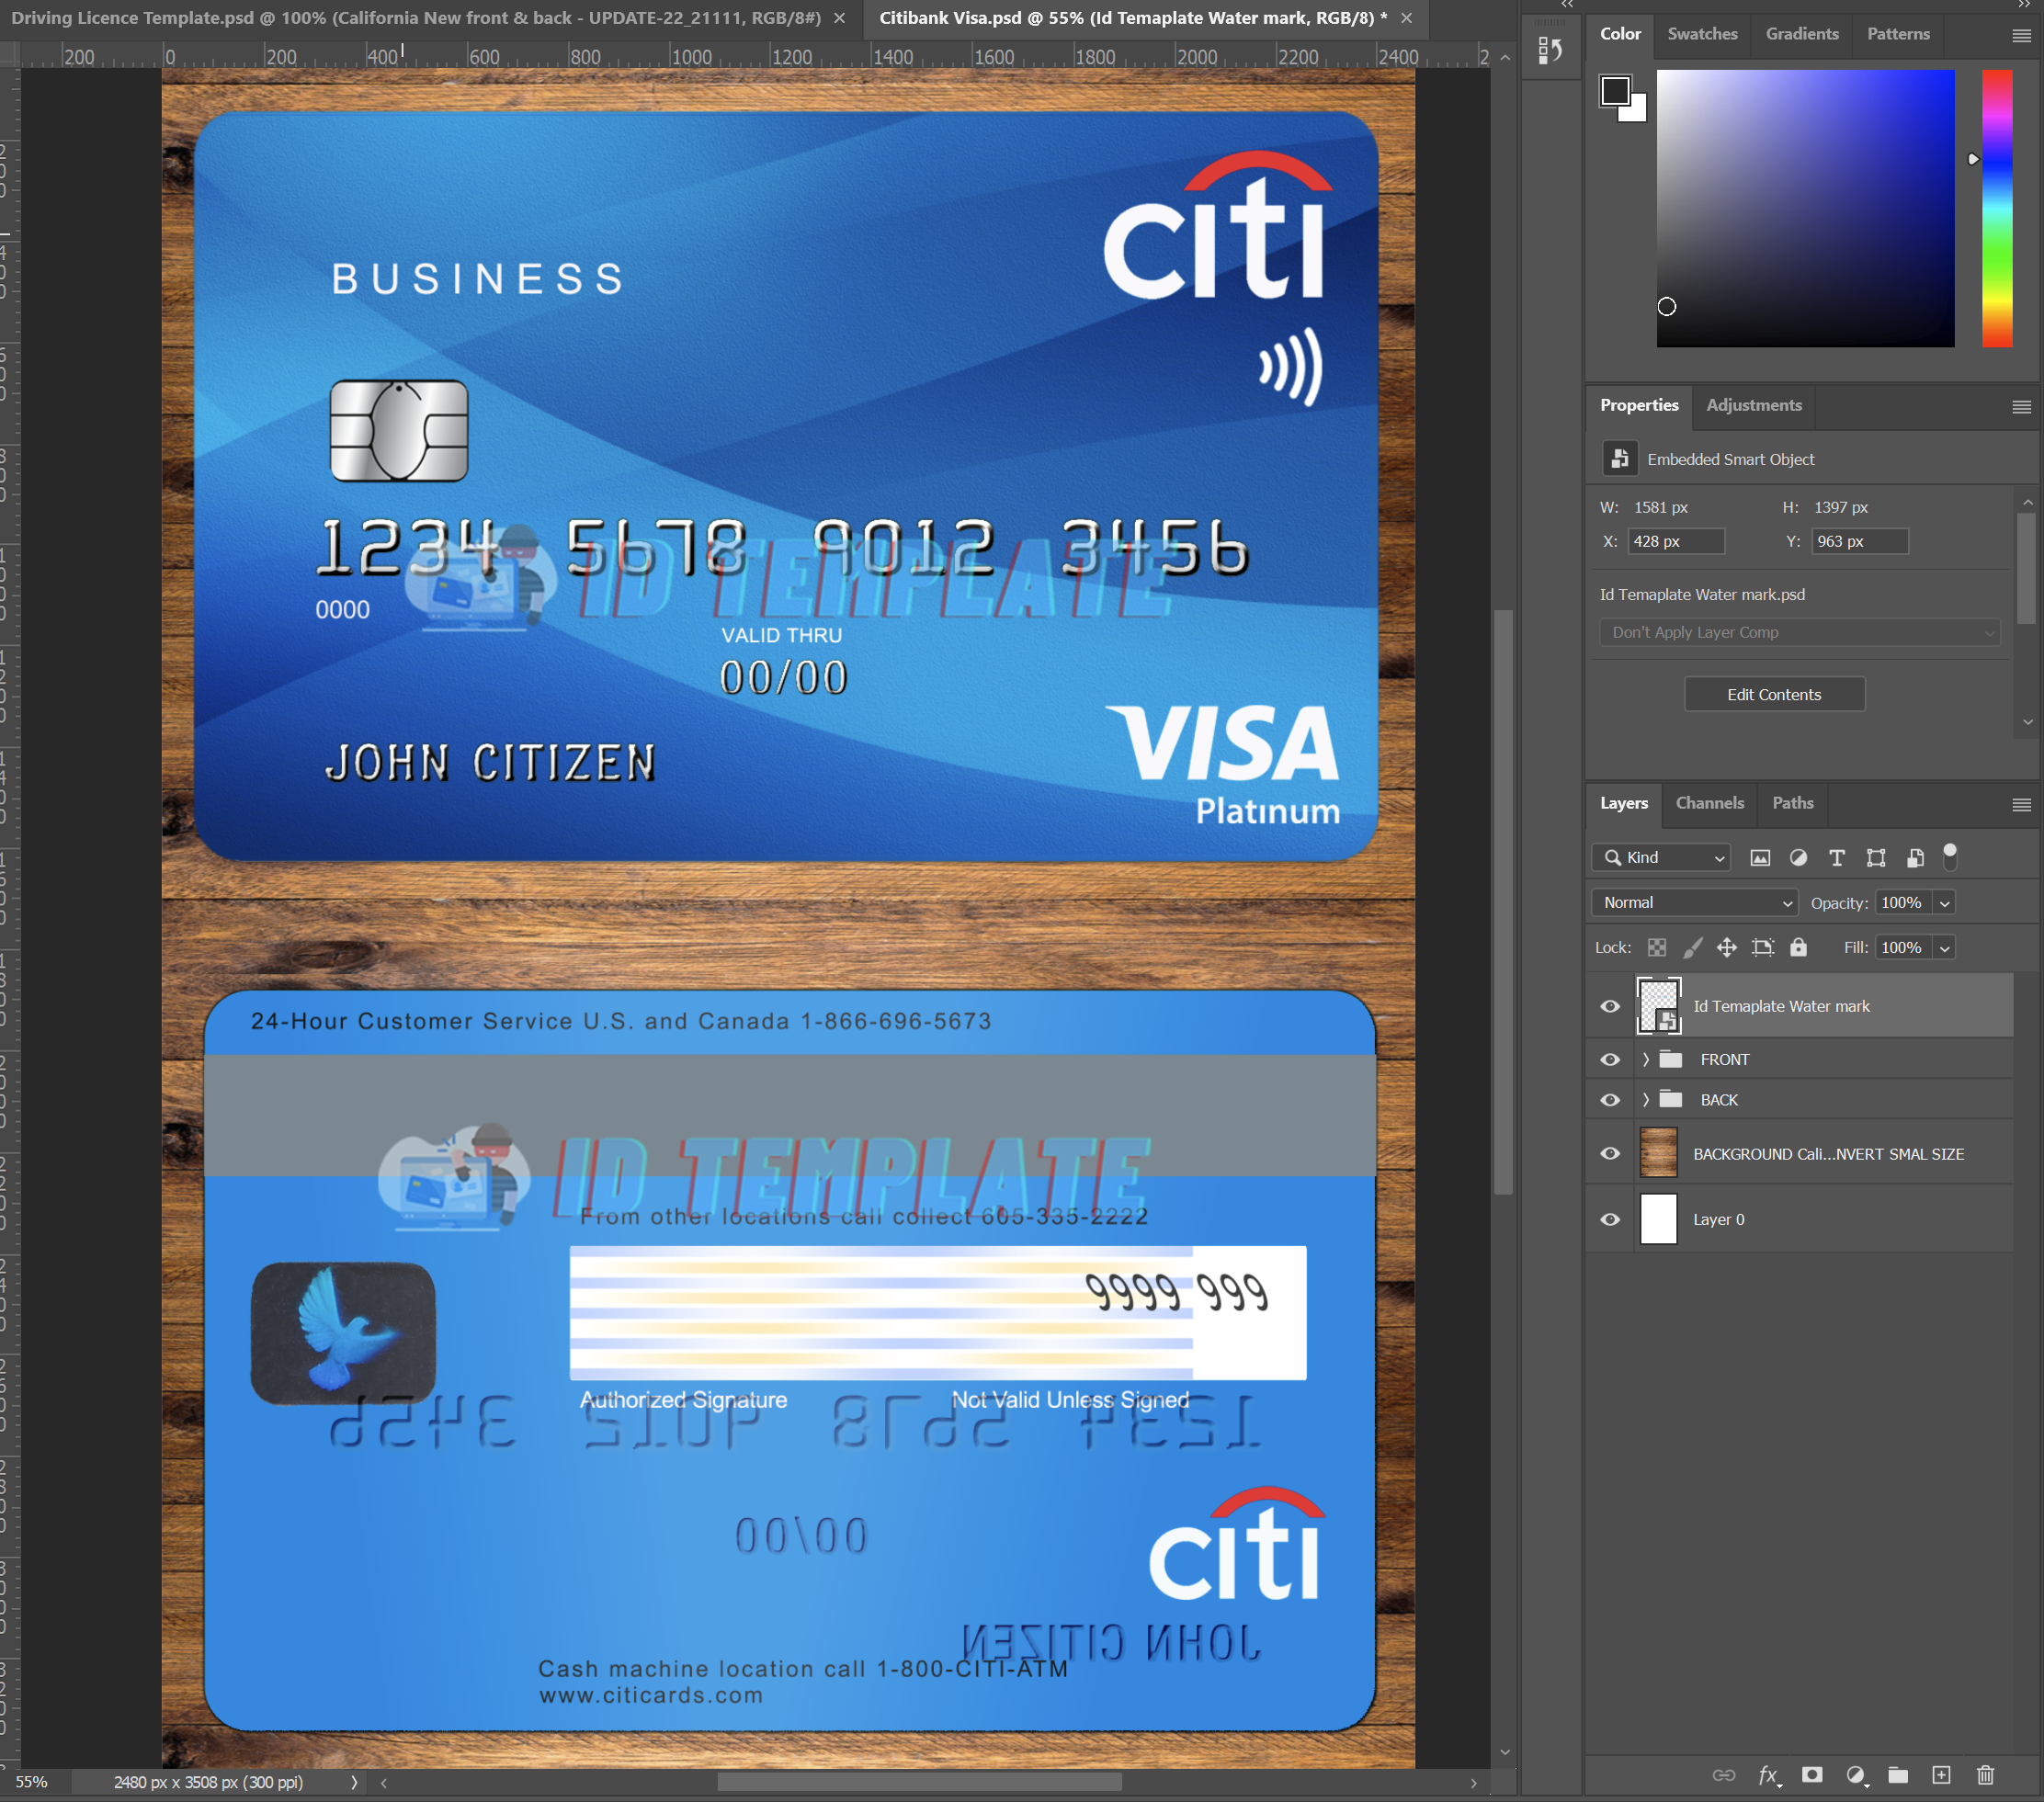Select the Id Temaplate Water mark thumbnail

pyautogui.click(x=1659, y=1006)
